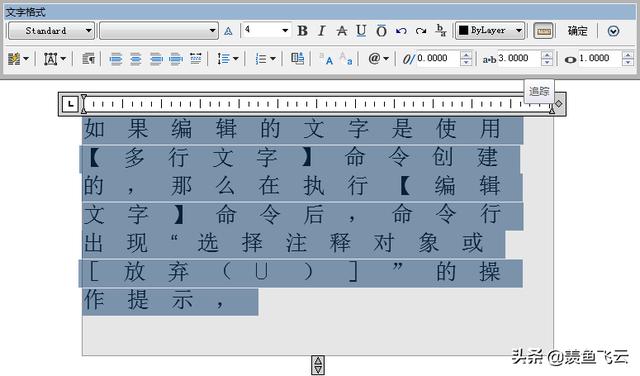Decrease the width factor value 1.0000

pos(628,62)
